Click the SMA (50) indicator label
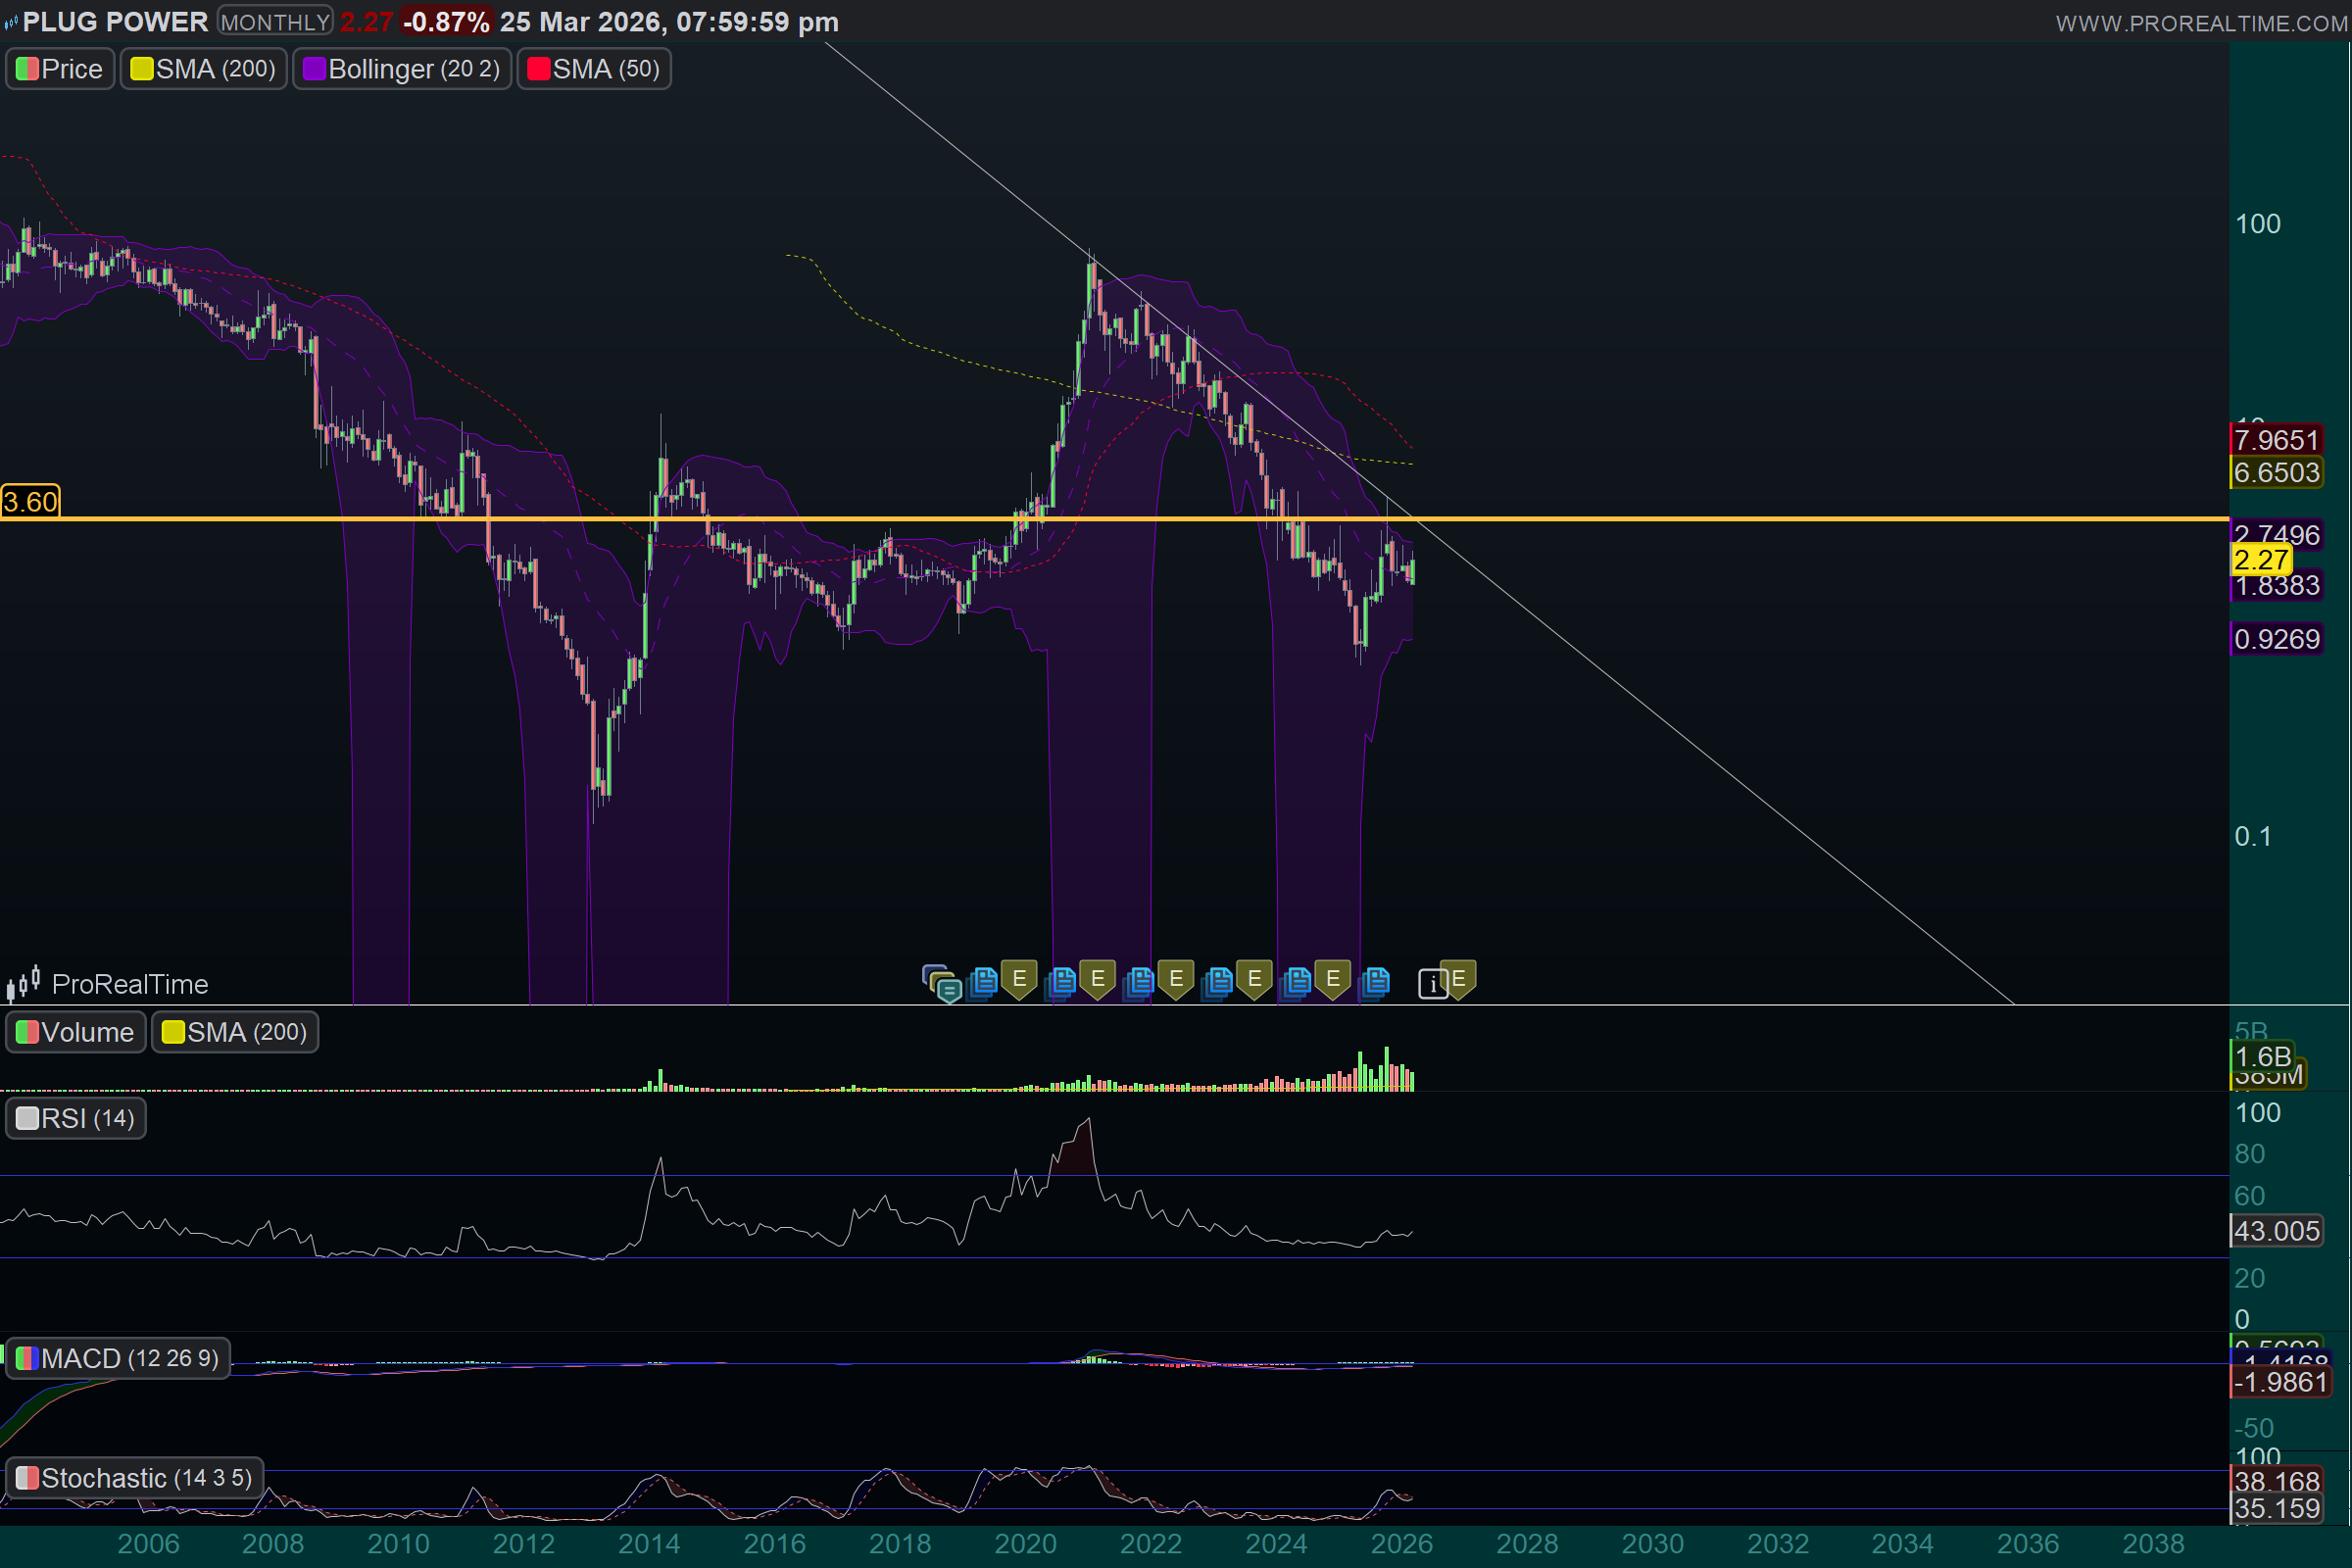This screenshot has width=2352, height=1568. 594,69
